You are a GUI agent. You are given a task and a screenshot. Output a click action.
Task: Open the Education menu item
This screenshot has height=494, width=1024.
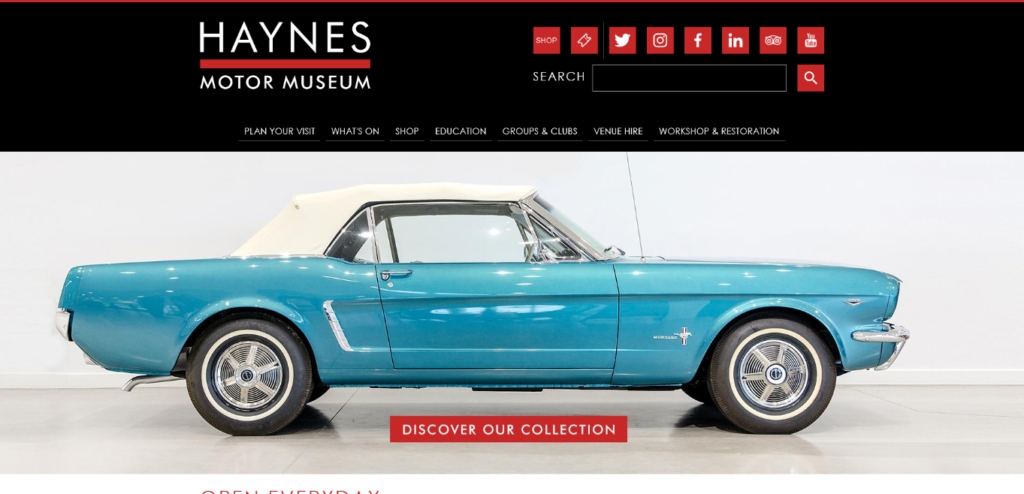coord(460,131)
